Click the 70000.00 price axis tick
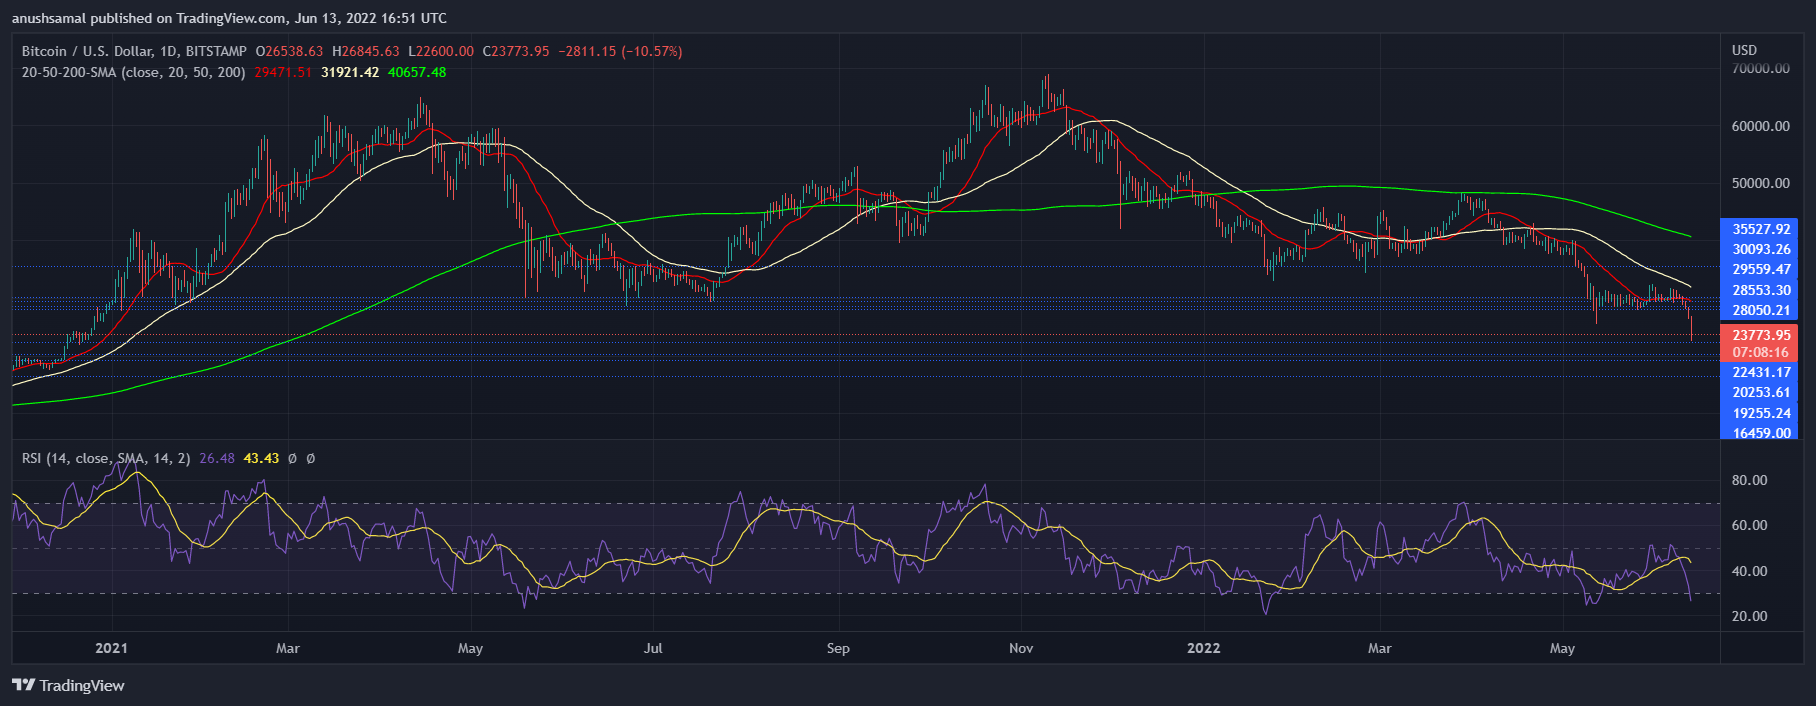1816x706 pixels. (x=1761, y=69)
